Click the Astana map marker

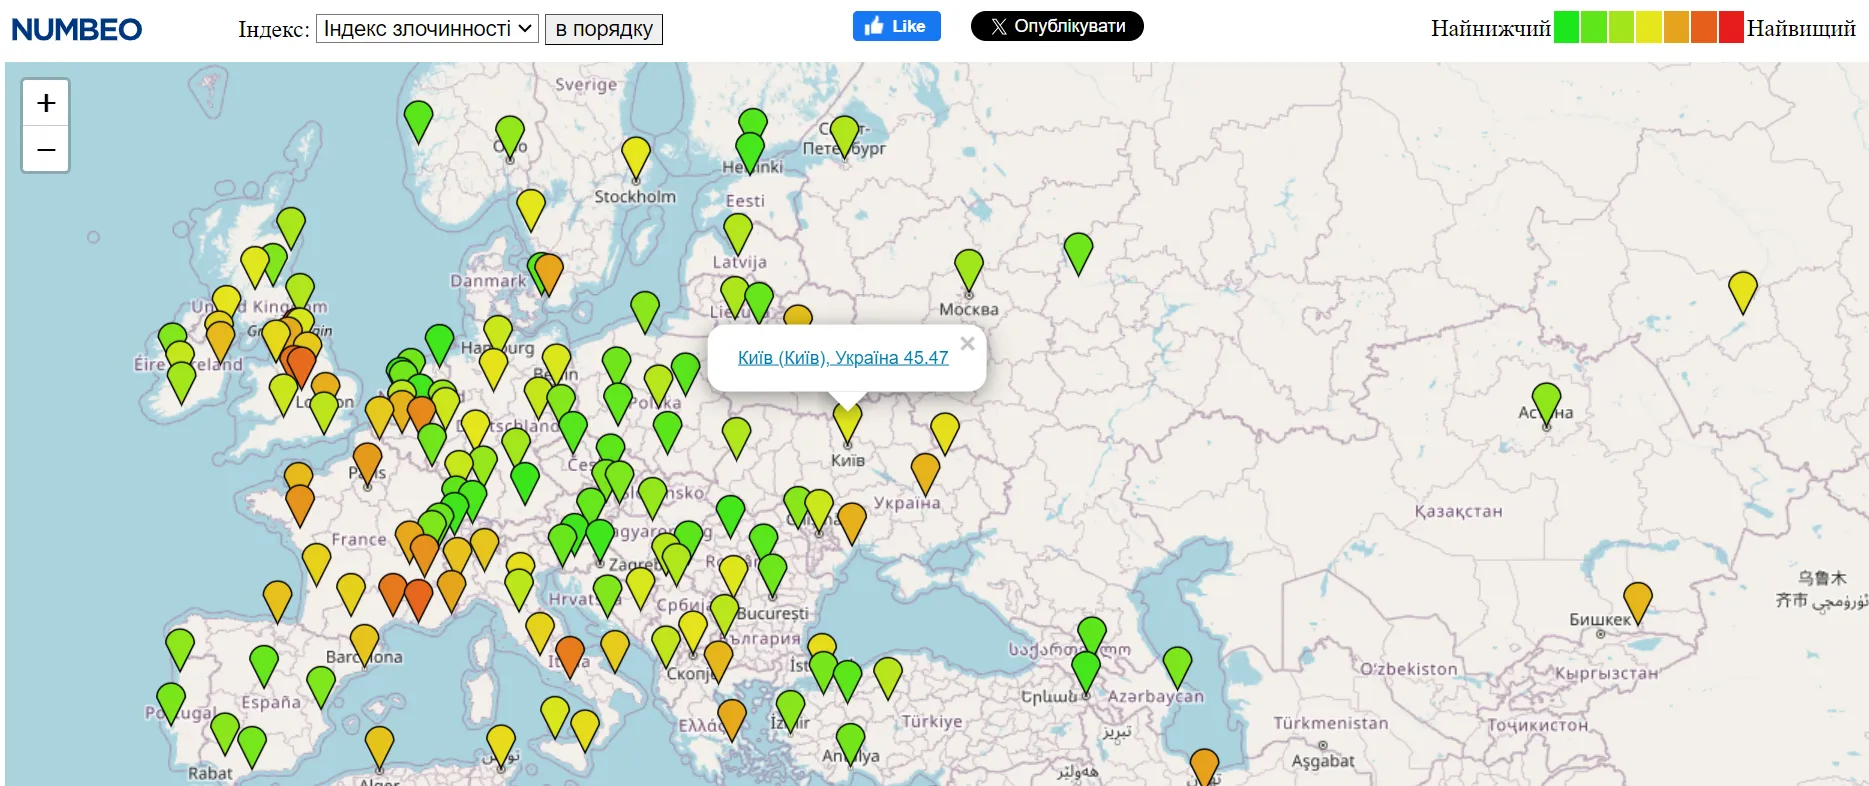[x=1546, y=402]
